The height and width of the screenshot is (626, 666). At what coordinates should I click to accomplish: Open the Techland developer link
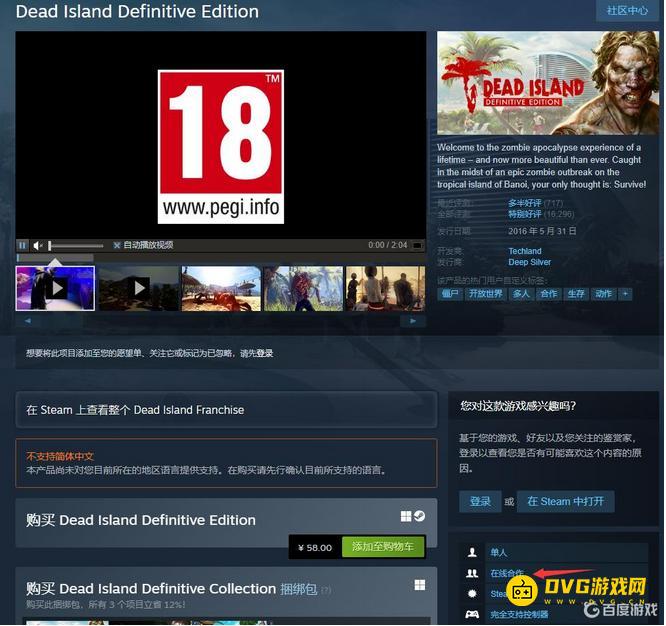(525, 251)
